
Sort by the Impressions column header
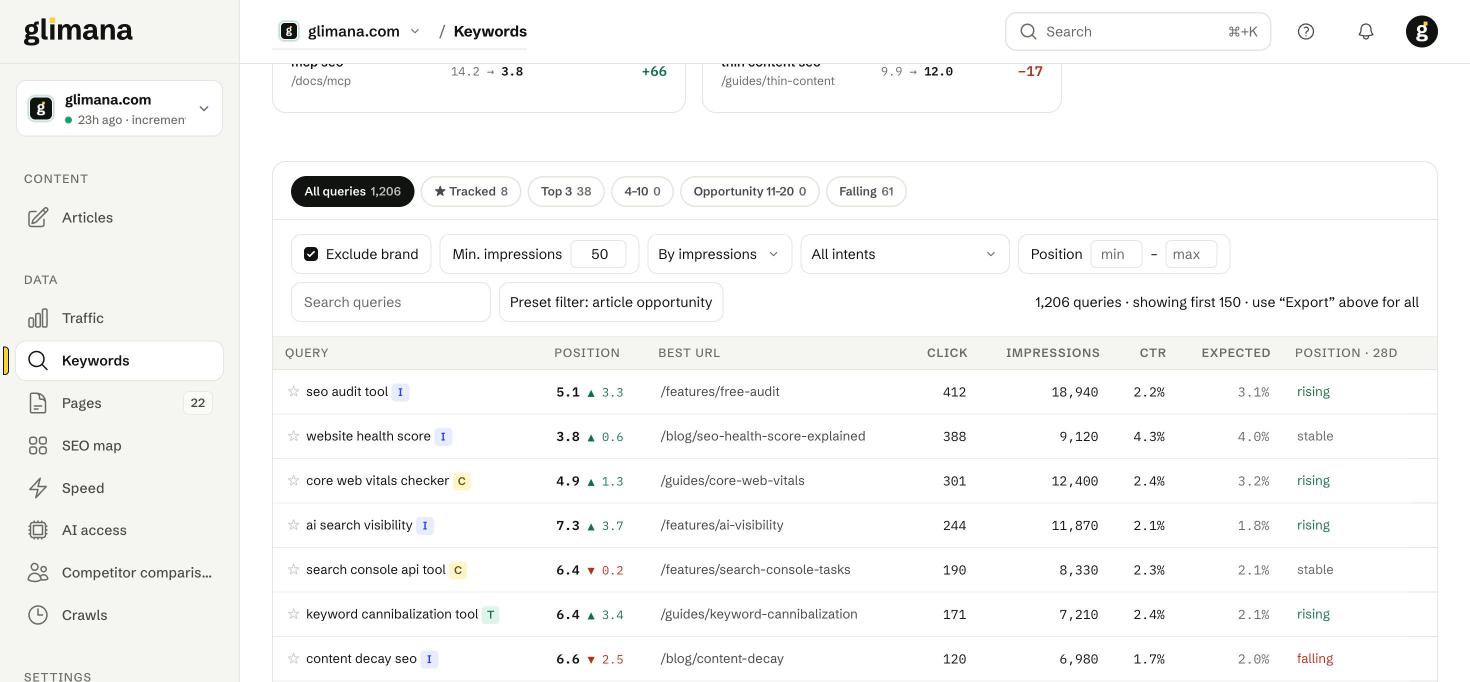[x=1053, y=353]
